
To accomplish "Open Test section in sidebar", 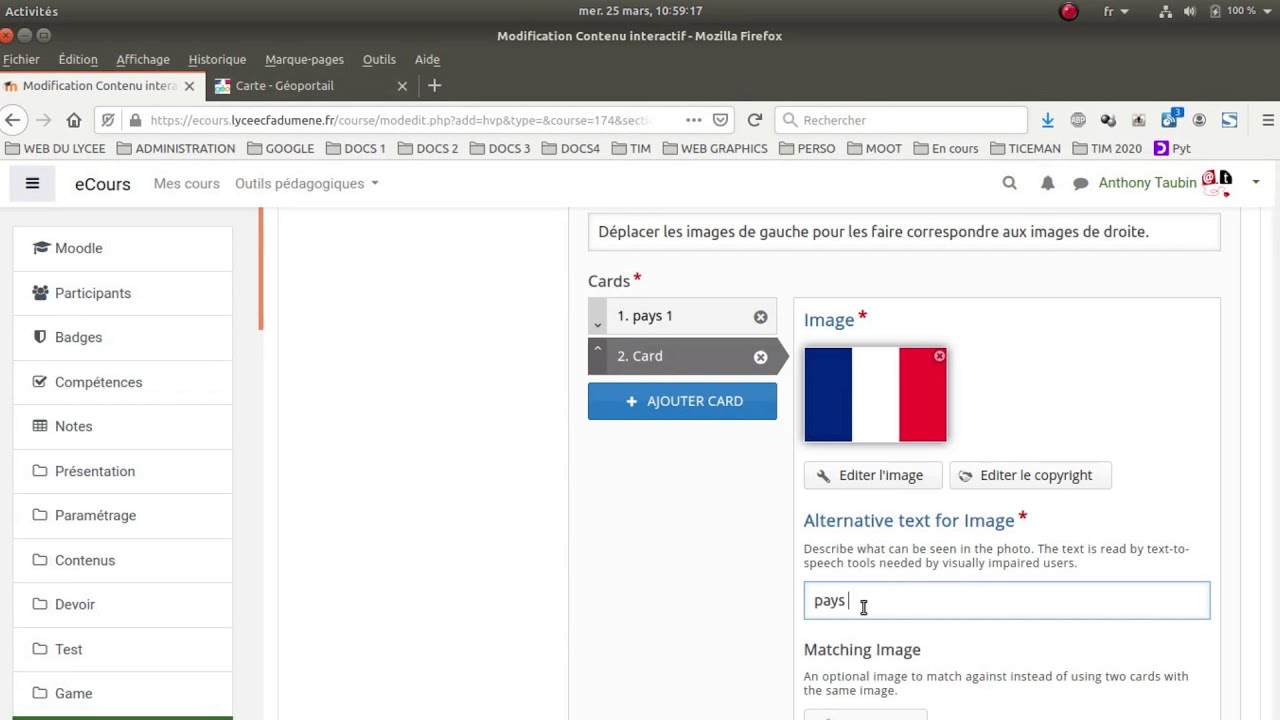I will (x=122, y=649).
